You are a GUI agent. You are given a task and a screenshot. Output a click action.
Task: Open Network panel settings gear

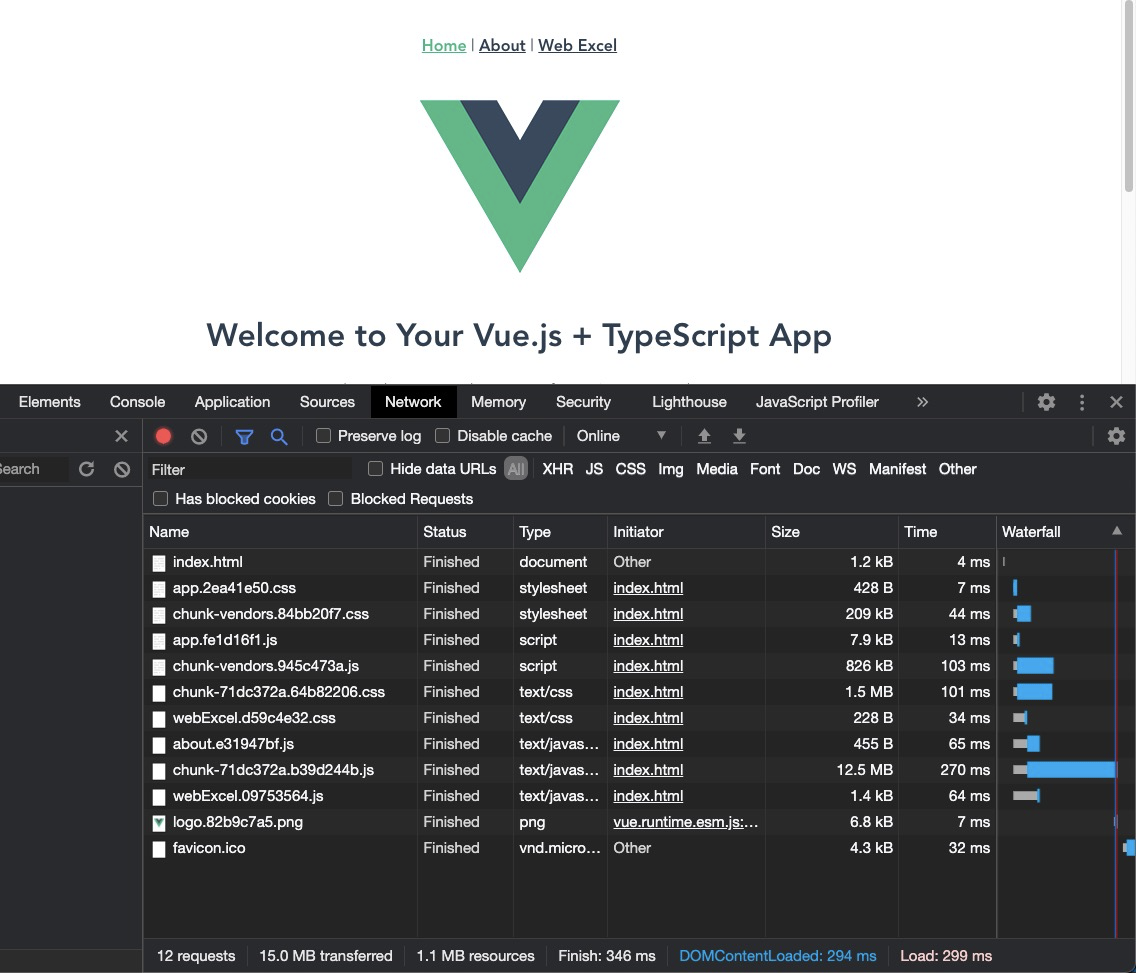pos(1116,436)
